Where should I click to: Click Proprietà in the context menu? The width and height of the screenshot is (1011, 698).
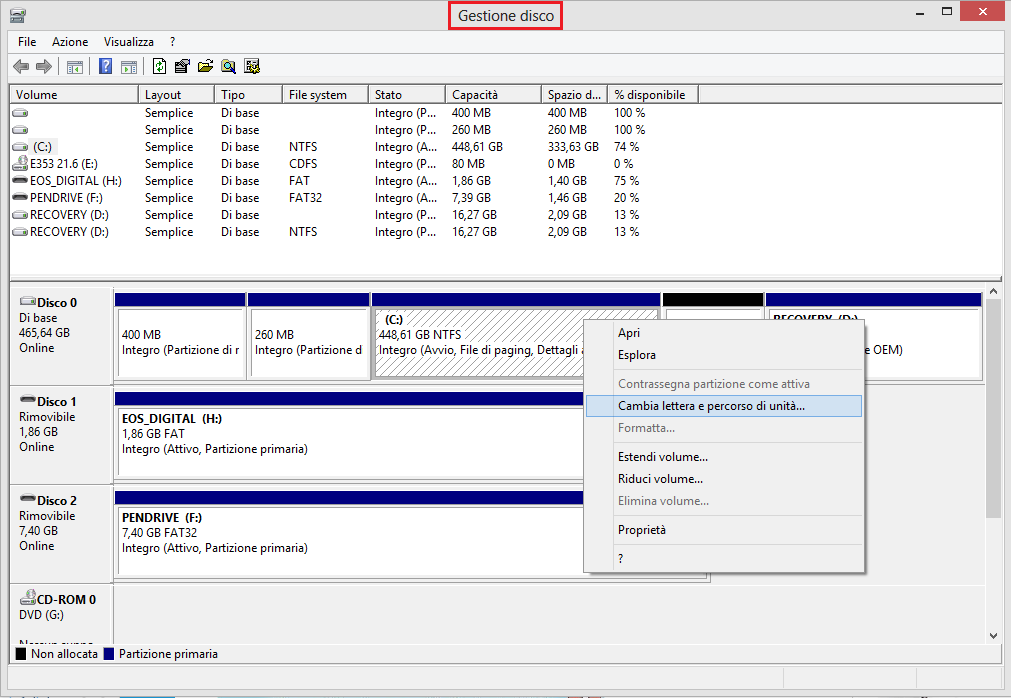(642, 530)
